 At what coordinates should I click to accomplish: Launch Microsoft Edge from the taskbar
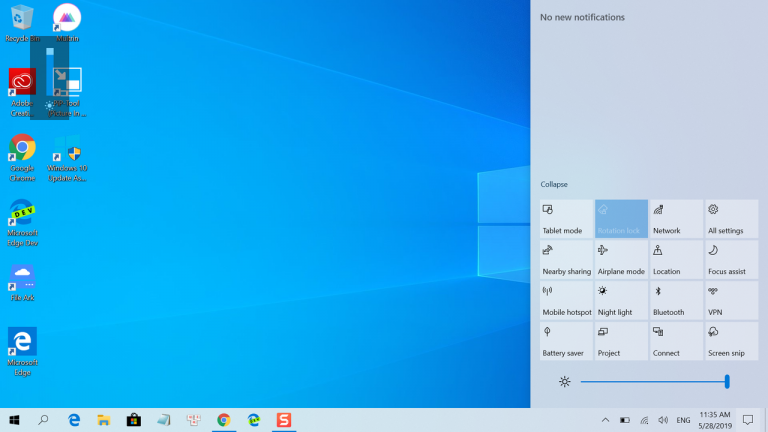tap(74, 420)
